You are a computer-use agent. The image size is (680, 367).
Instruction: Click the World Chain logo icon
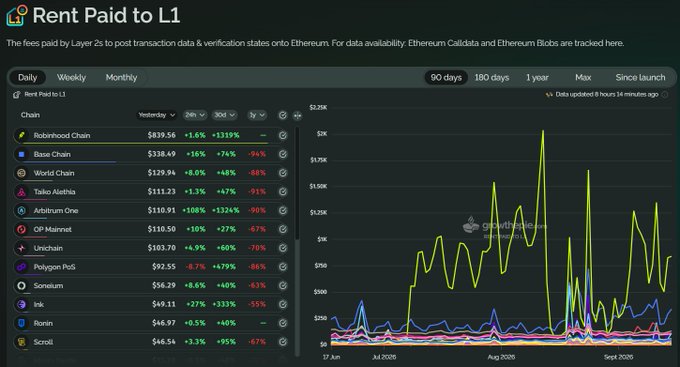coord(21,173)
